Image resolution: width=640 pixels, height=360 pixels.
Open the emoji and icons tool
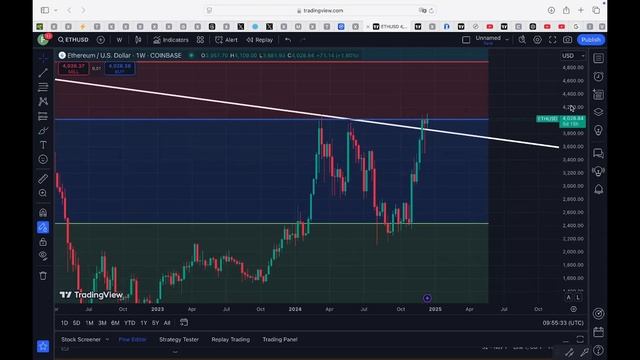tap(43, 159)
